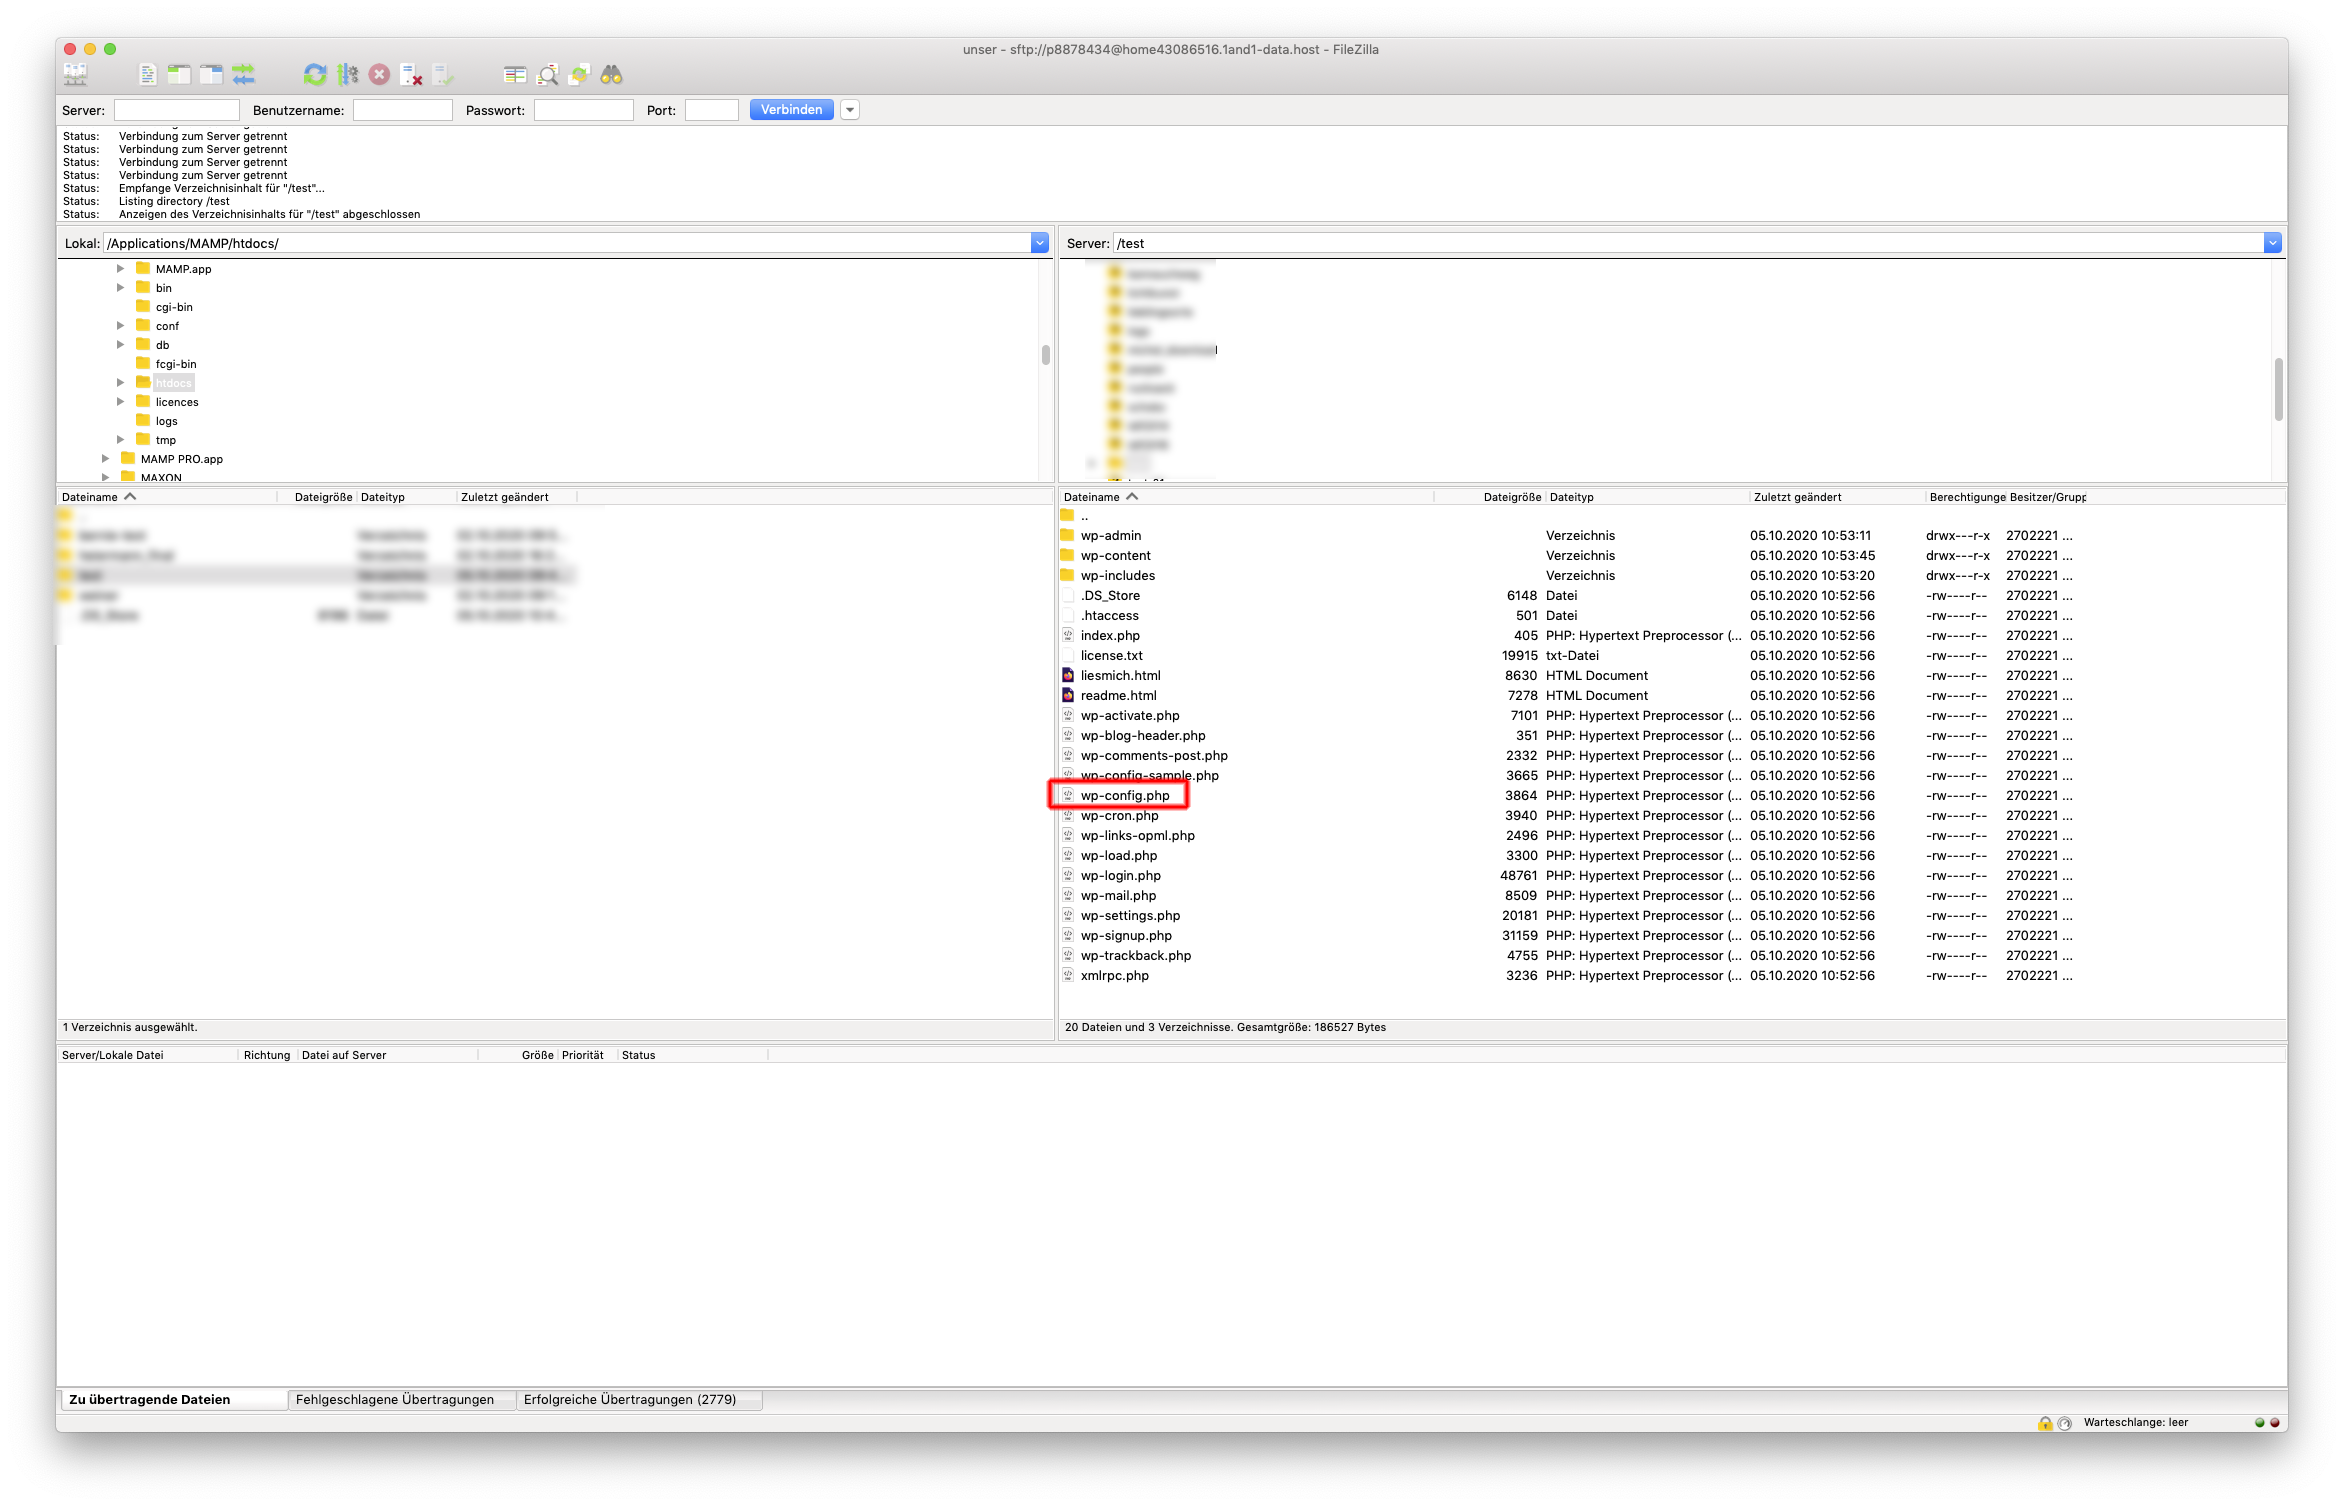Click the process queue toolbar icon
The width and height of the screenshot is (2344, 1506).
pyautogui.click(x=347, y=74)
